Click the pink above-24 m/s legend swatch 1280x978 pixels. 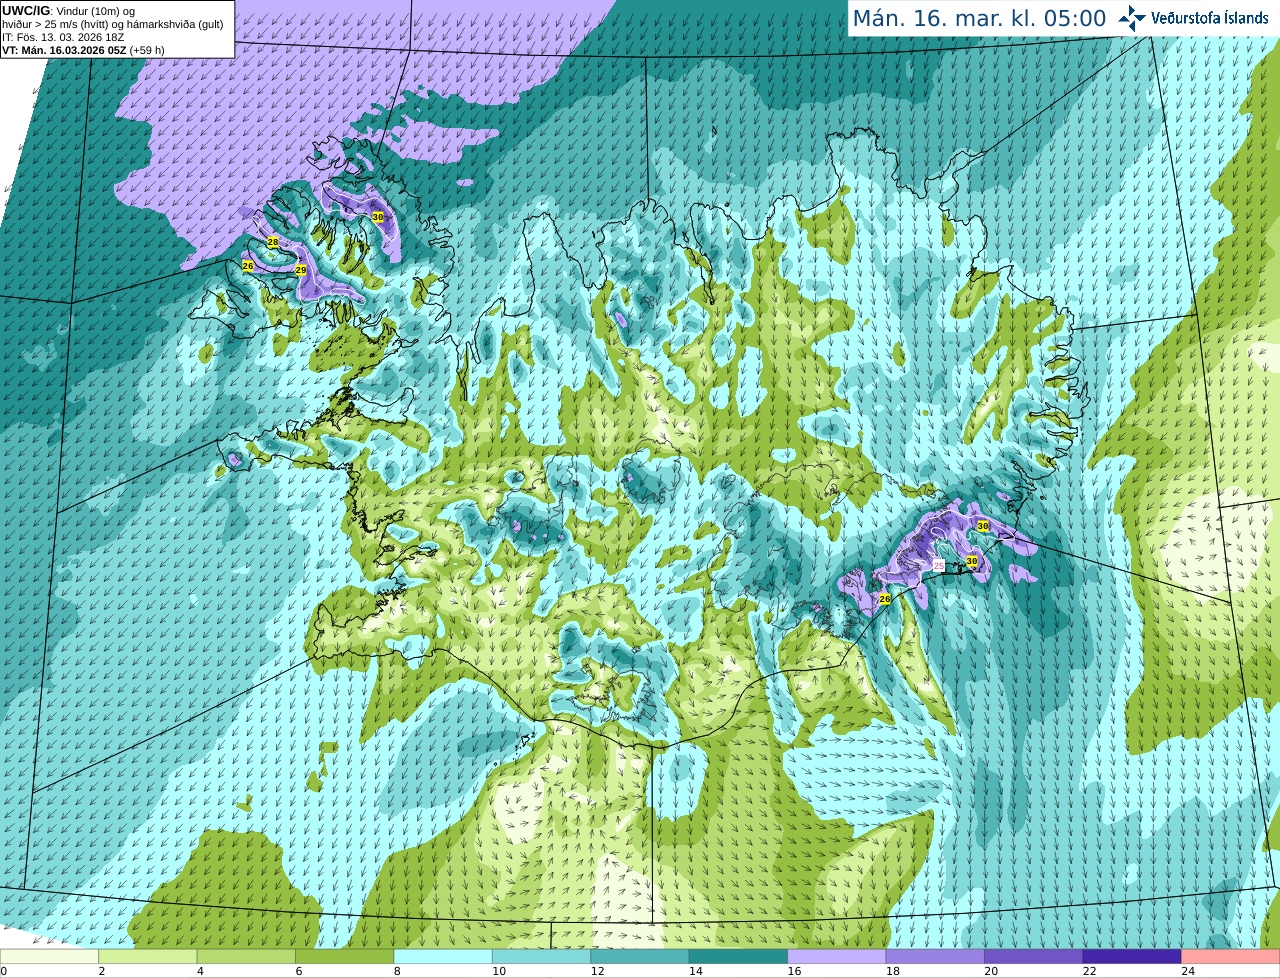pos(1231,956)
